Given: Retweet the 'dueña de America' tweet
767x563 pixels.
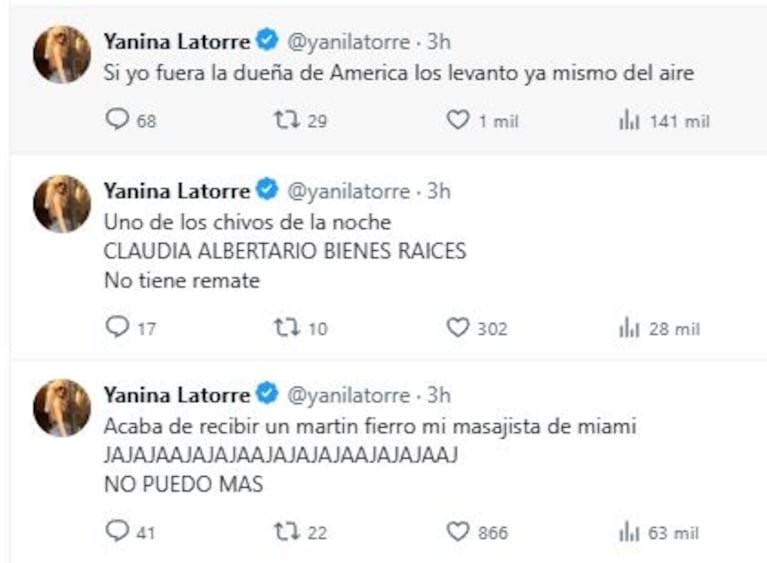Looking at the screenshot, I should (x=286, y=121).
